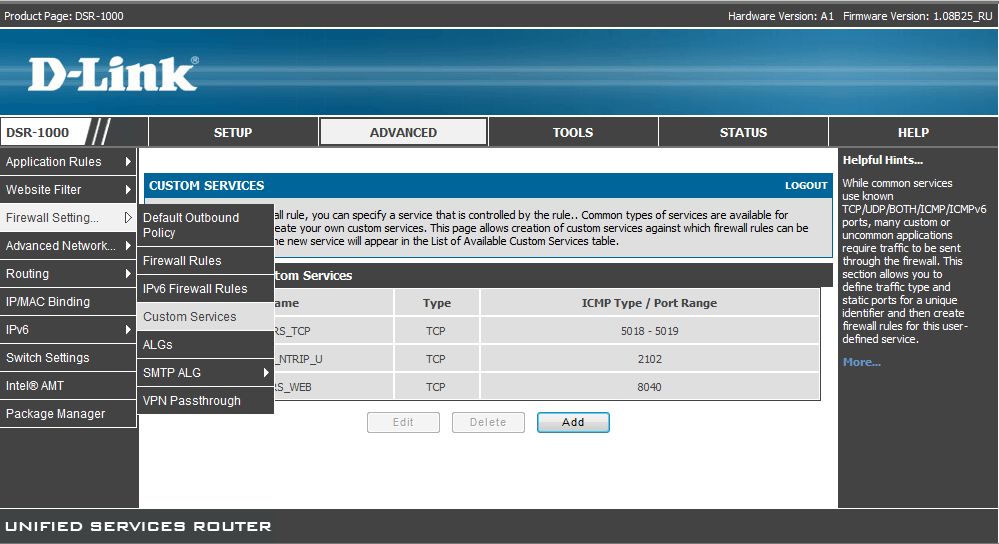Click the D-Link logo

[x=113, y=74]
